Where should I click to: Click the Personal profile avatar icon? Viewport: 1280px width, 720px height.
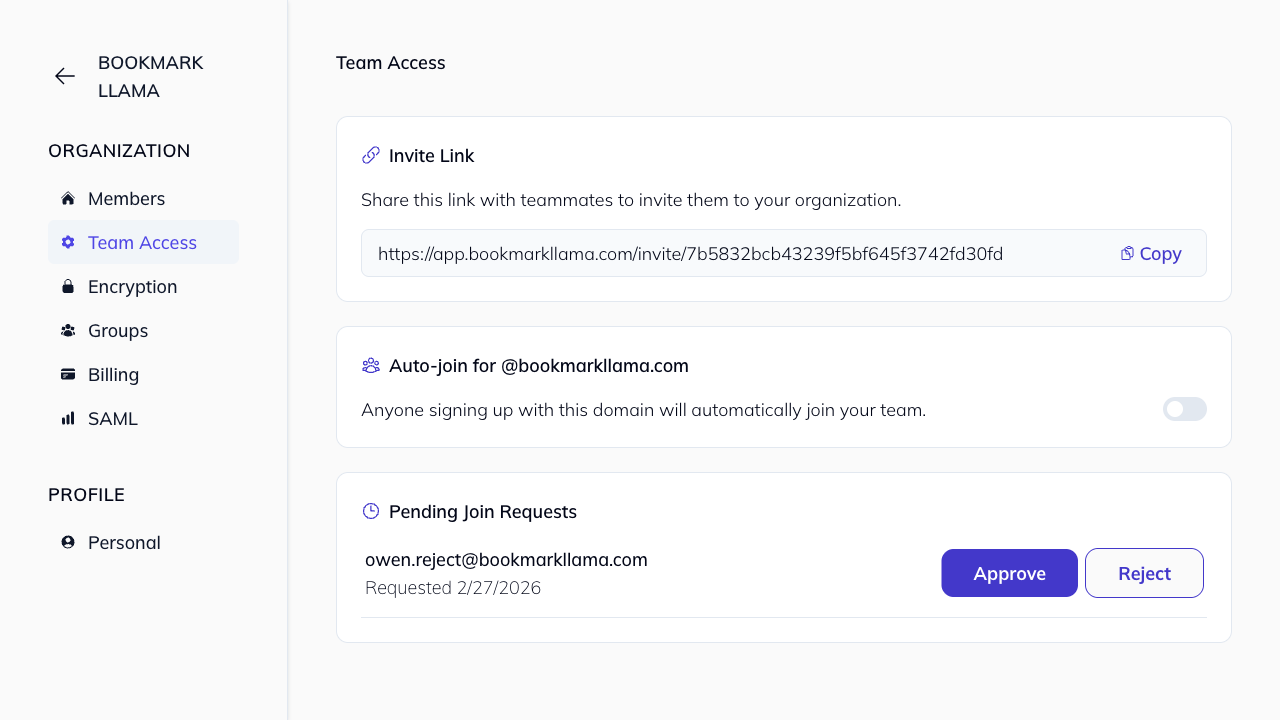point(68,542)
